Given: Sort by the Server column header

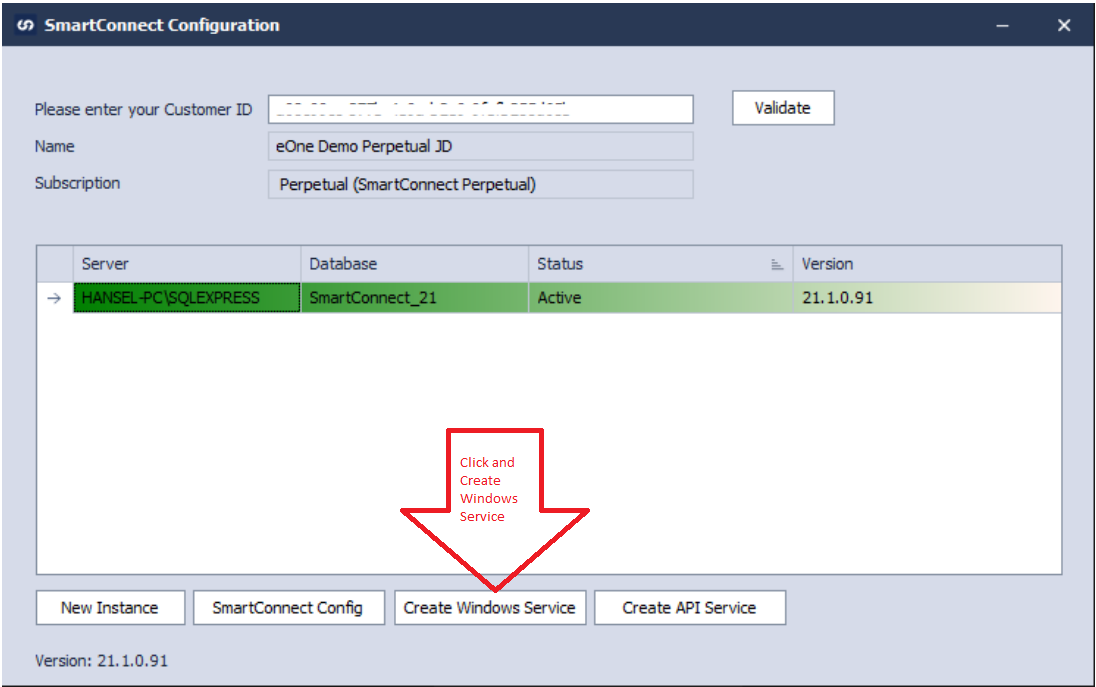Looking at the screenshot, I should point(187,264).
